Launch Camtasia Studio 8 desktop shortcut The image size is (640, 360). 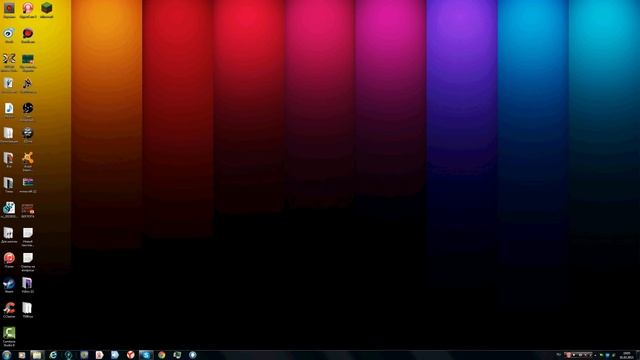9,336
